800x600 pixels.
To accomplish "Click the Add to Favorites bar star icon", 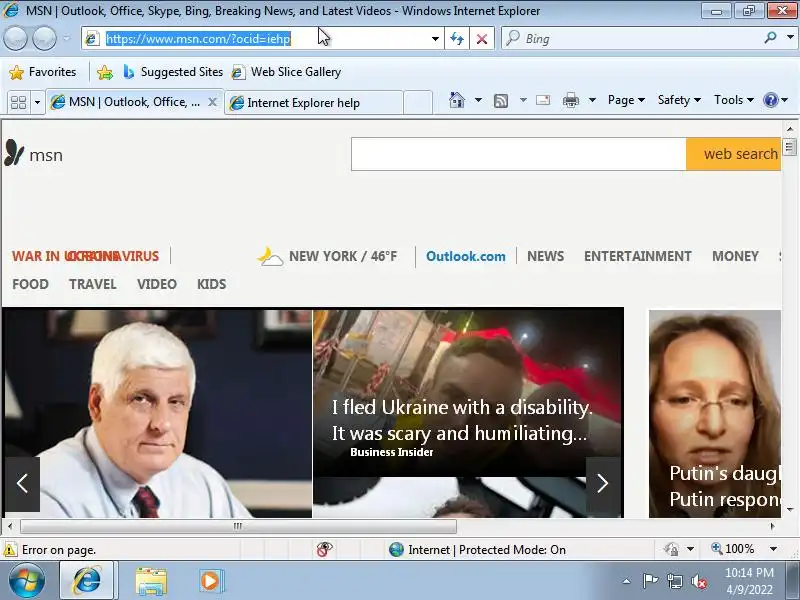I will [x=105, y=72].
